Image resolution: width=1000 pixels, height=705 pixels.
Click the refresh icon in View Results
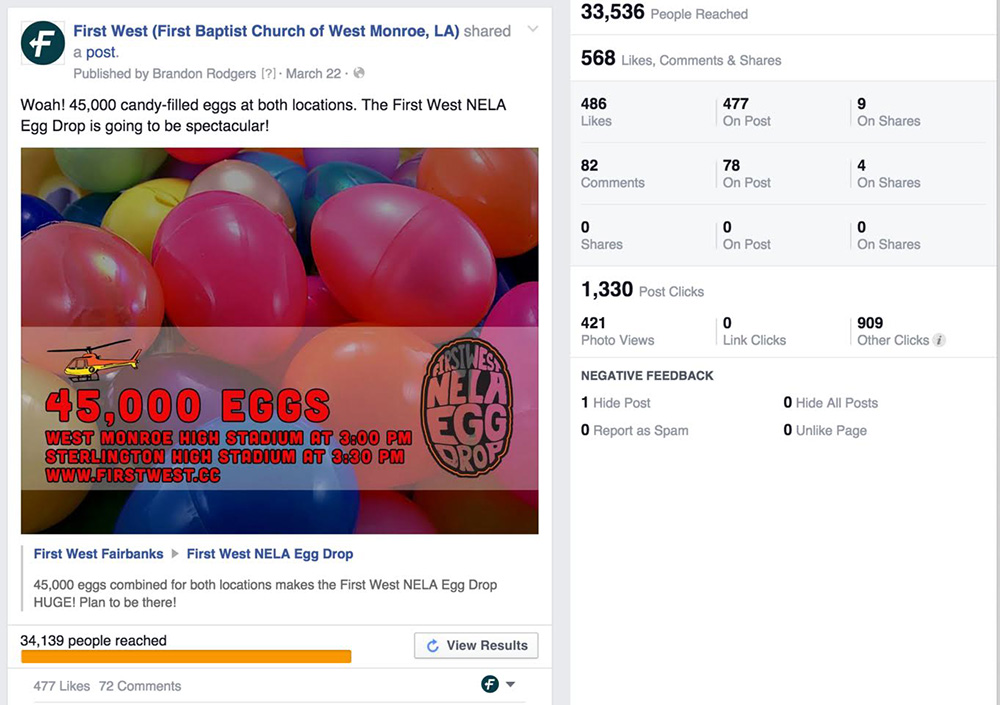pyautogui.click(x=432, y=646)
